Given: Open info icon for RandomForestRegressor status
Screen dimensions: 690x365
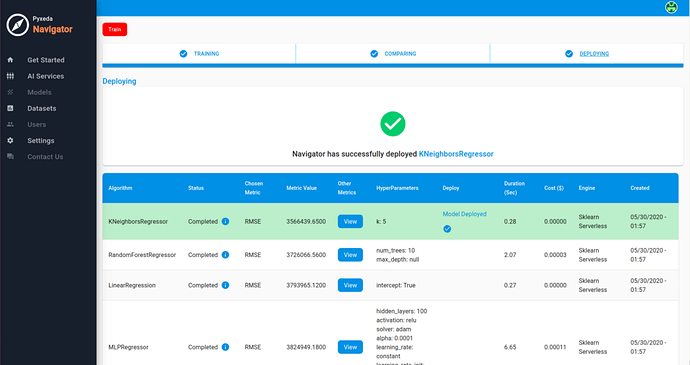Looking at the screenshot, I should pos(225,254).
